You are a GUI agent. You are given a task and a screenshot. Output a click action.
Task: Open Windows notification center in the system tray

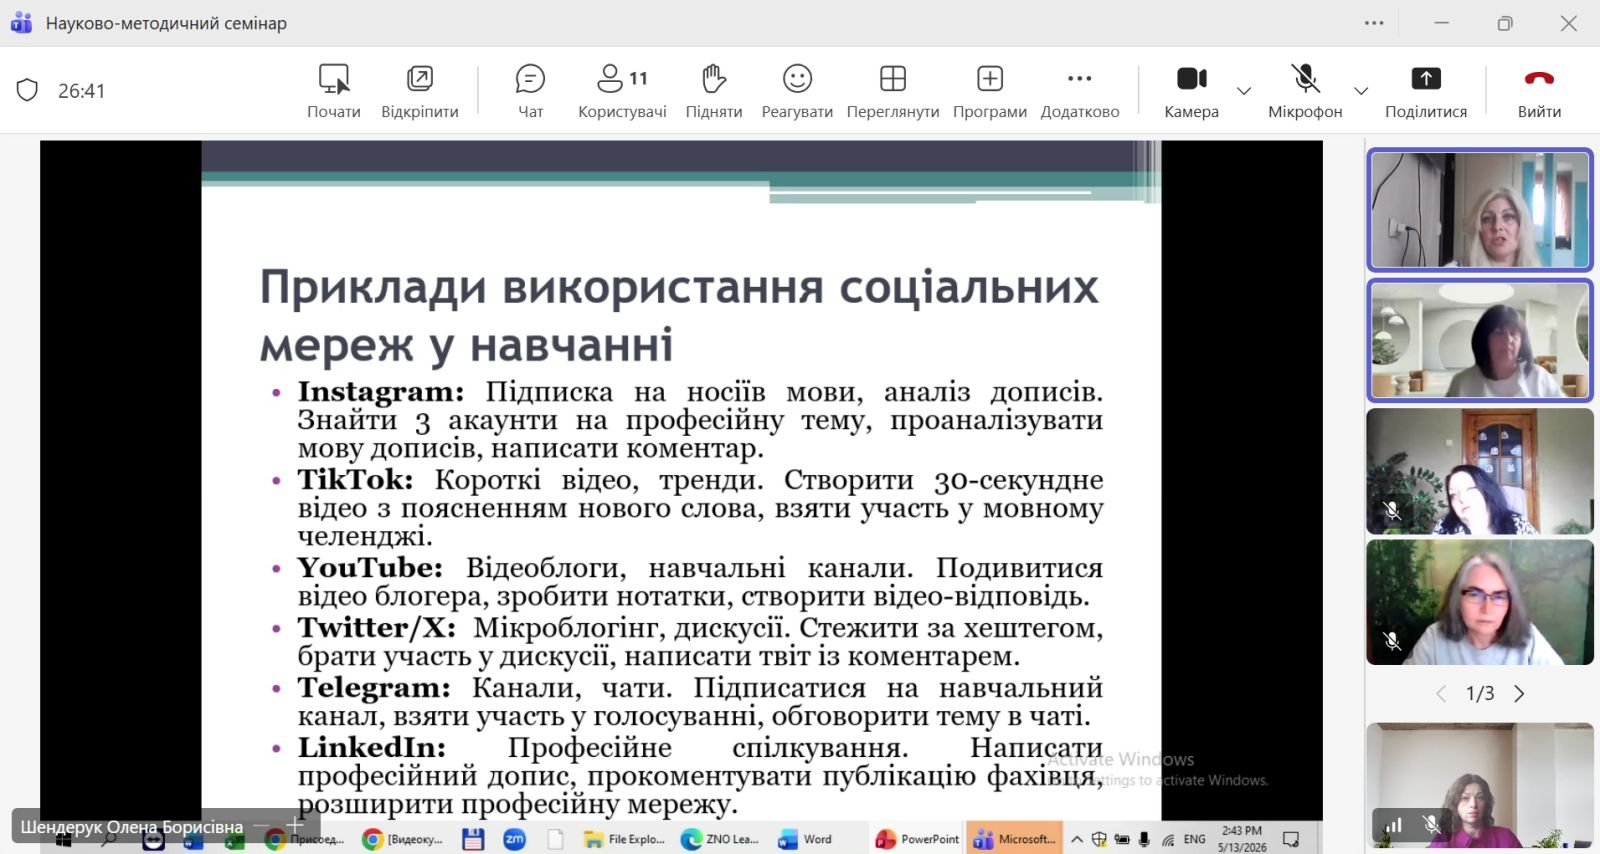[x=1291, y=839]
